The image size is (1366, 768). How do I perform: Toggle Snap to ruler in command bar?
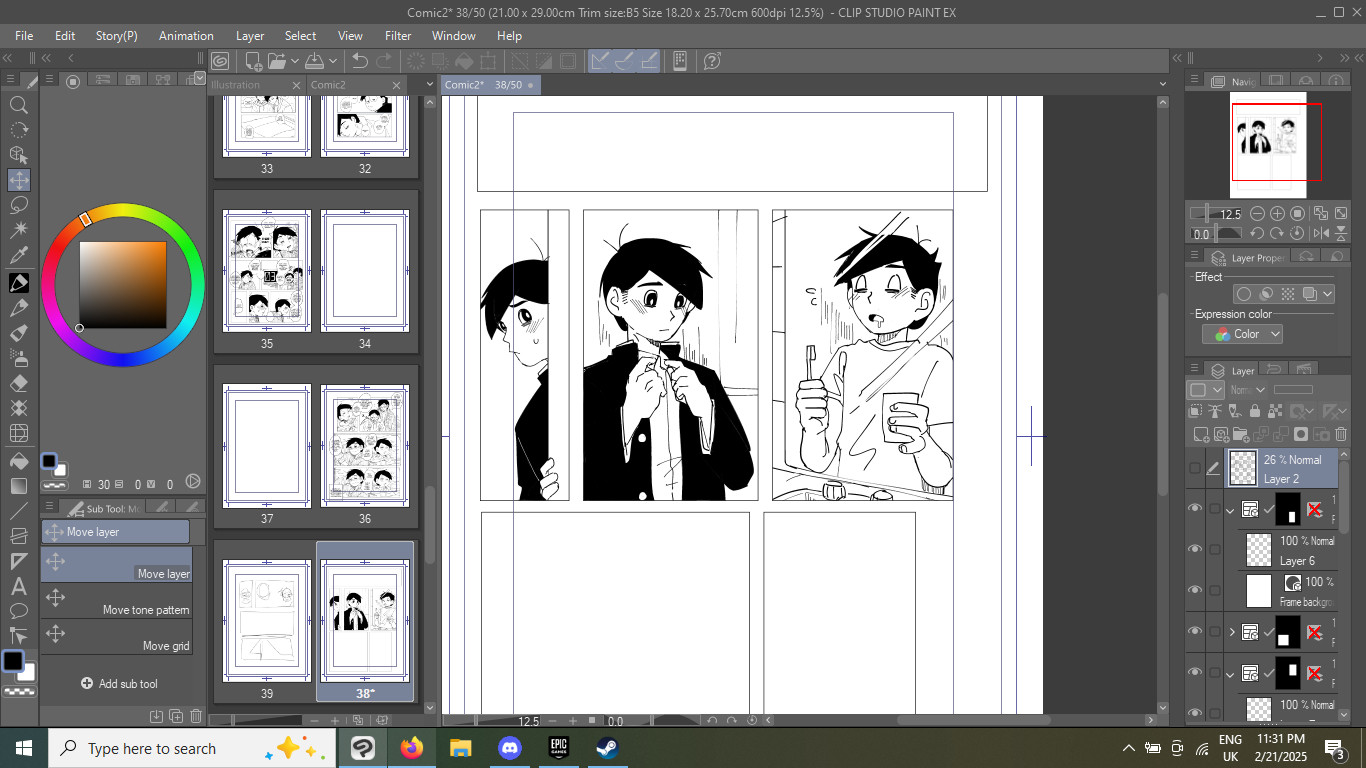[x=600, y=61]
